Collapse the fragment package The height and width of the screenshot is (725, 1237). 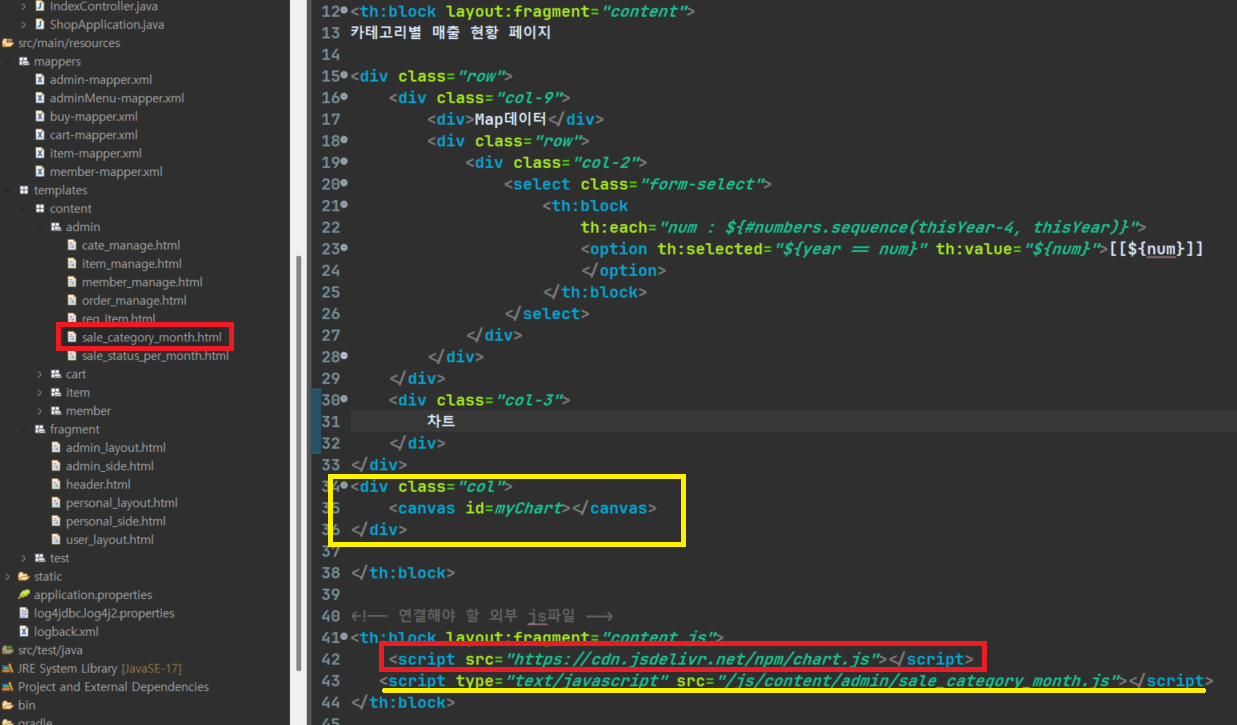pyautogui.click(x=24, y=429)
